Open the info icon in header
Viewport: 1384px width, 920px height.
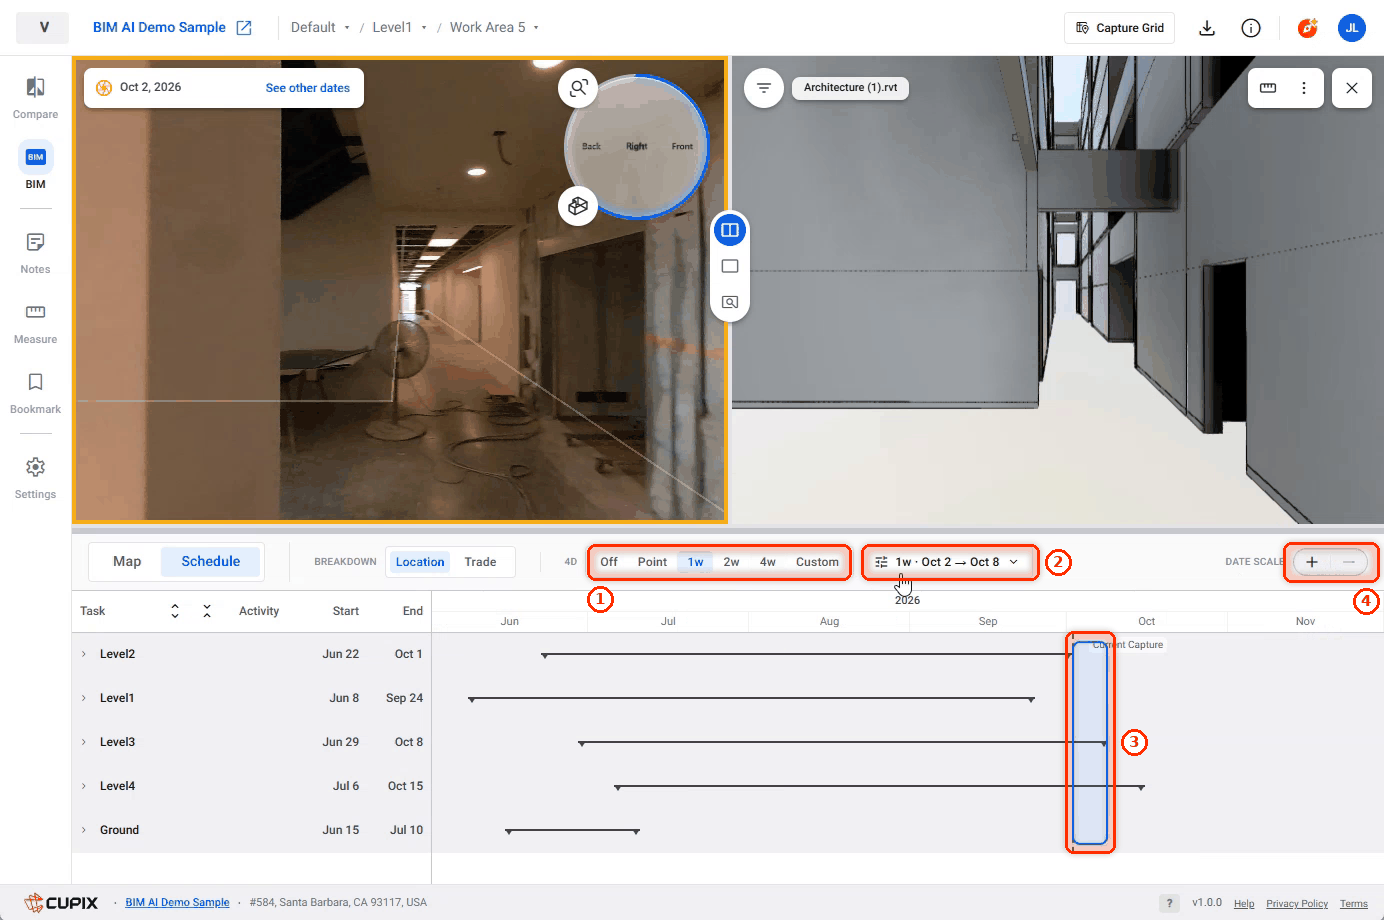[x=1251, y=28]
